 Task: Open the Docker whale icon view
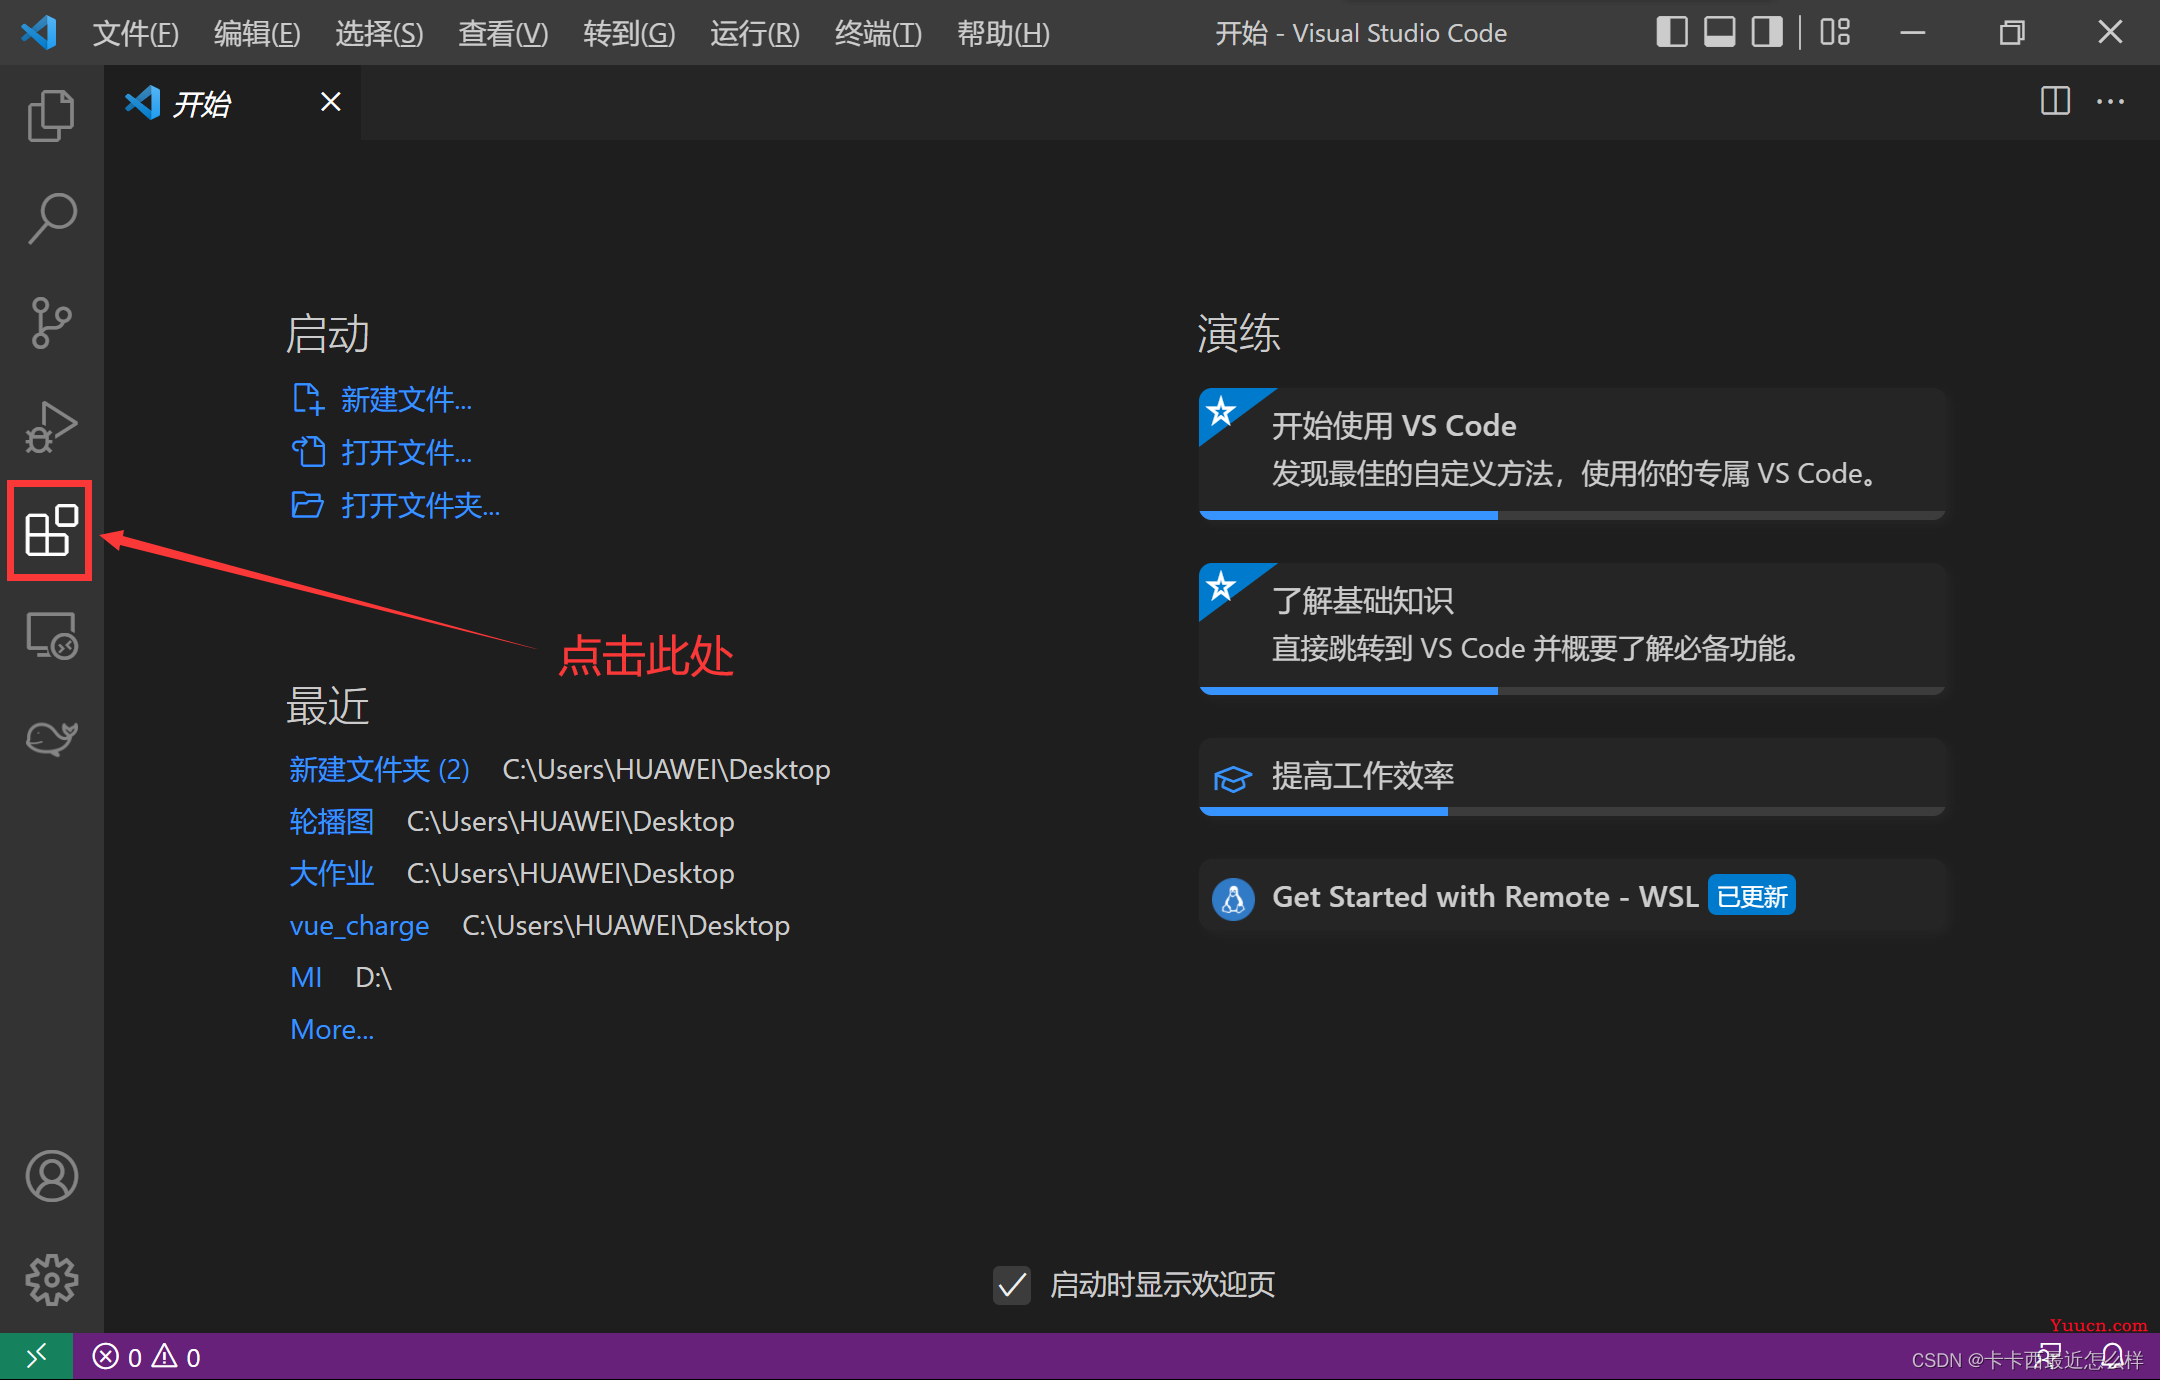point(51,738)
